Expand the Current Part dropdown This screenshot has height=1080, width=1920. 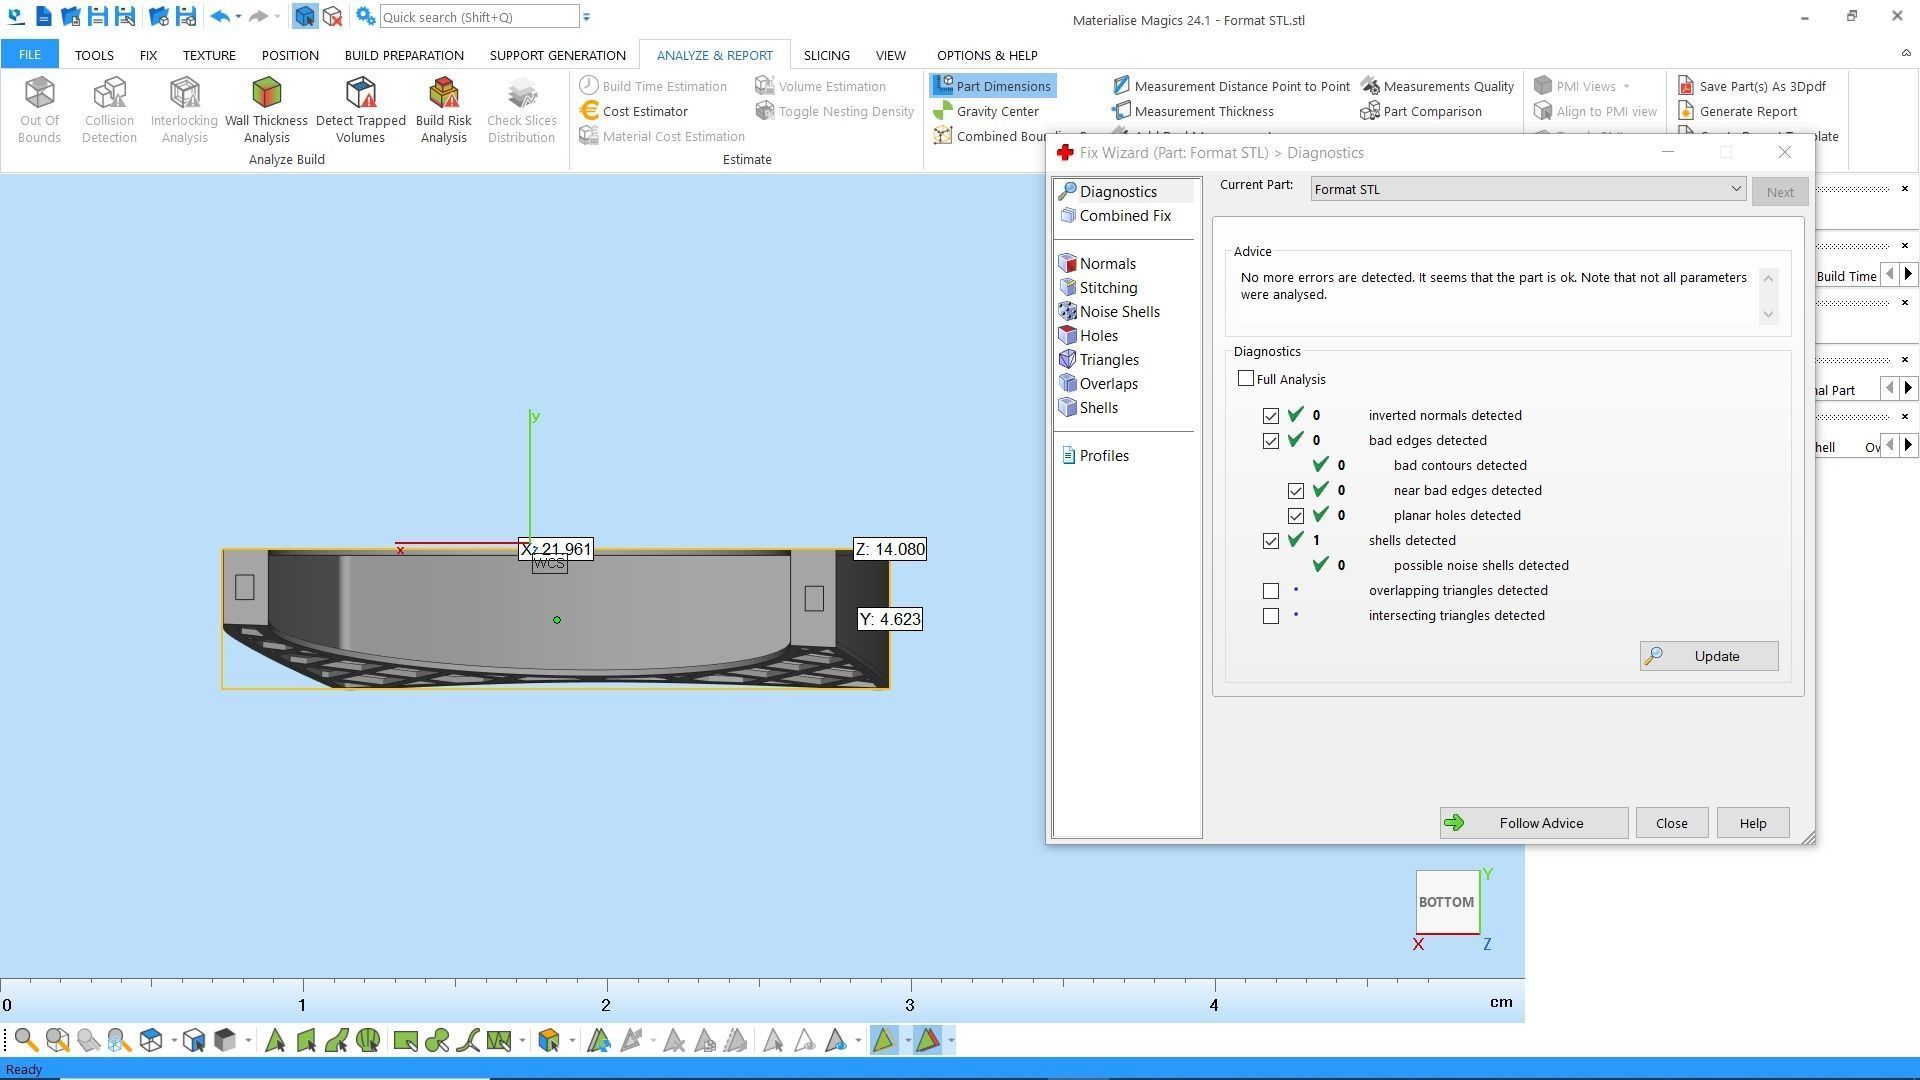[x=1735, y=189]
